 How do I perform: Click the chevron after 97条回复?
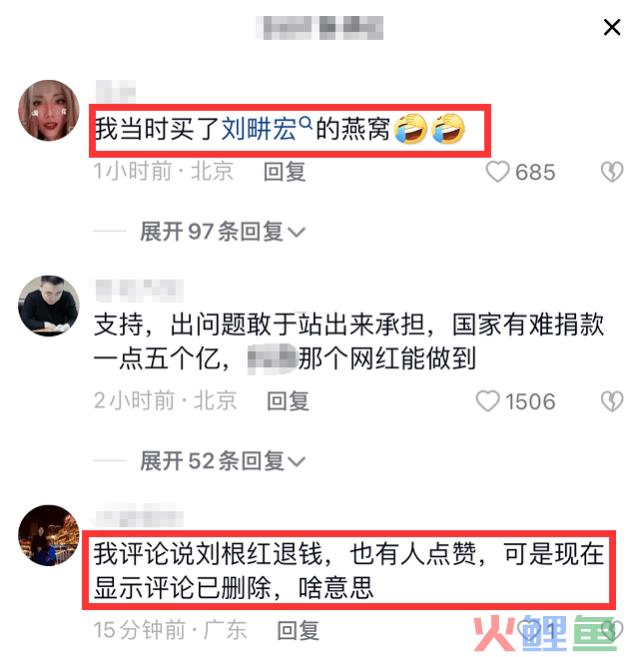coord(296,232)
